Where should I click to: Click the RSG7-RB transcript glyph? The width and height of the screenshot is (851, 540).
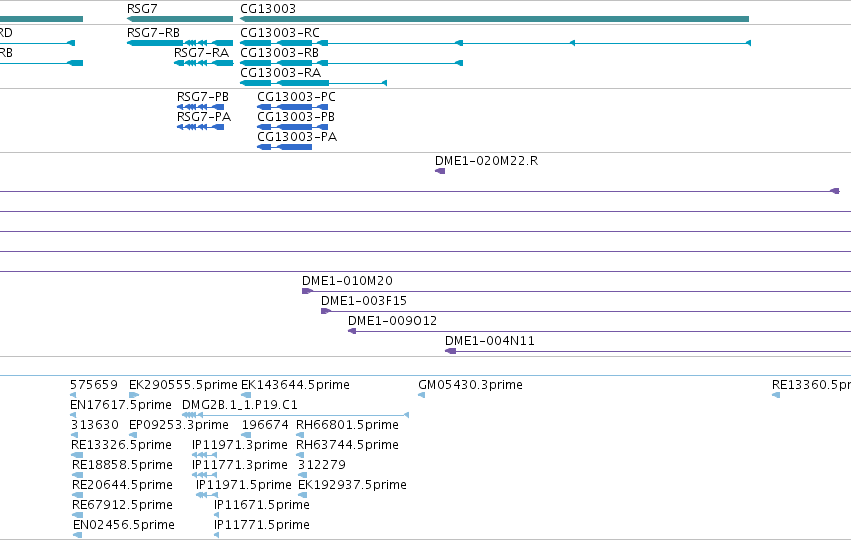pyautogui.click(x=180, y=43)
